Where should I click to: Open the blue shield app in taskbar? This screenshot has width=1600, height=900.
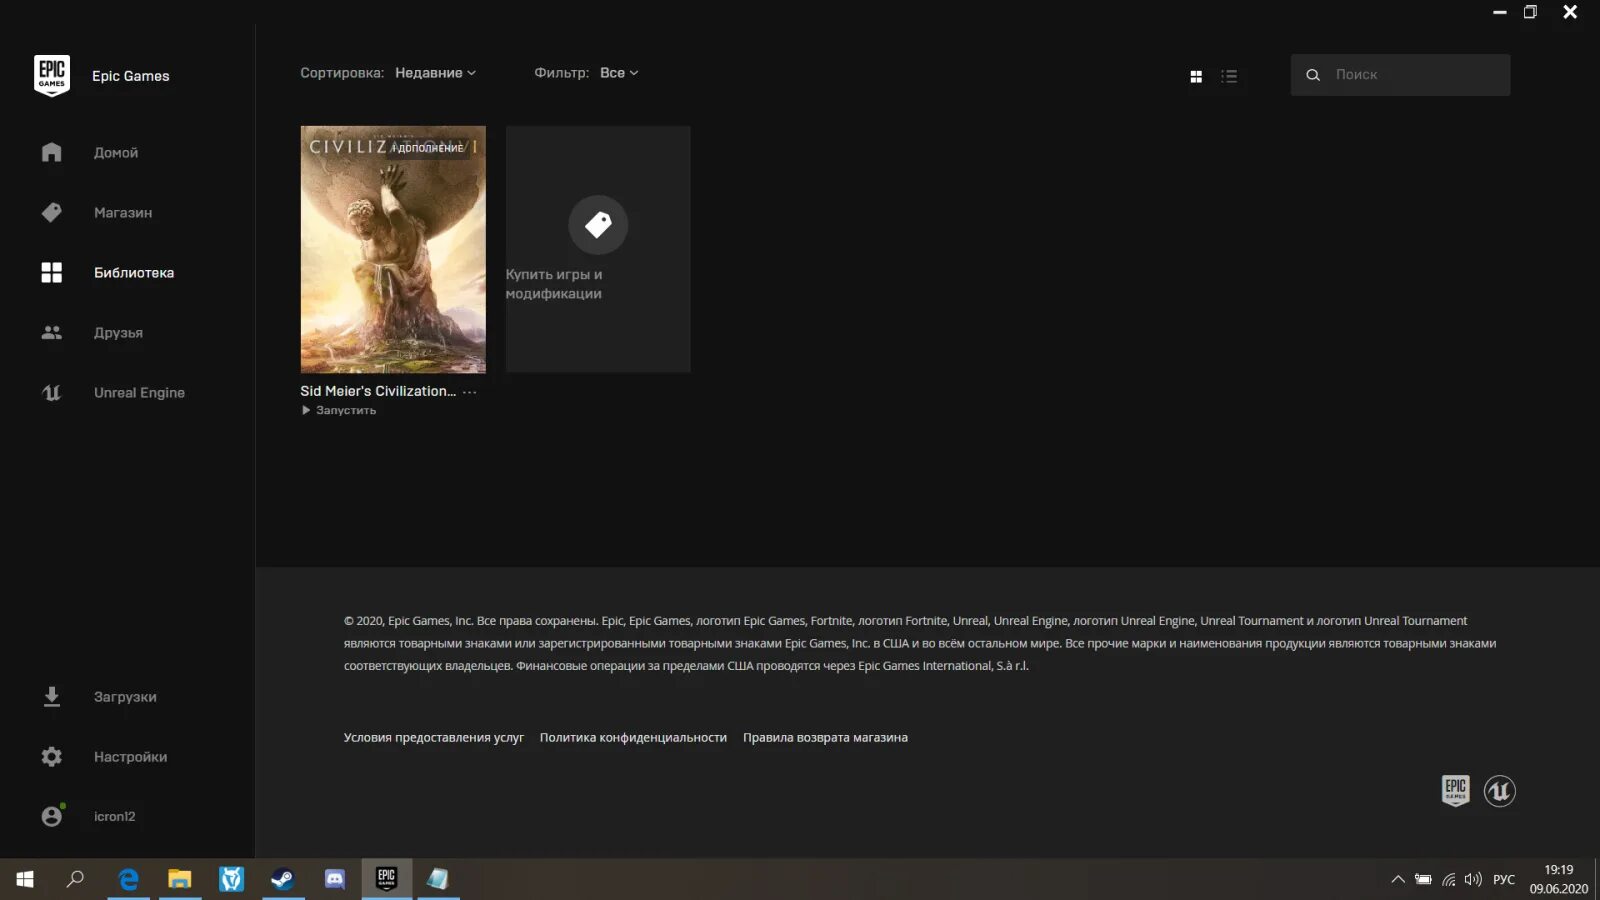(x=232, y=879)
